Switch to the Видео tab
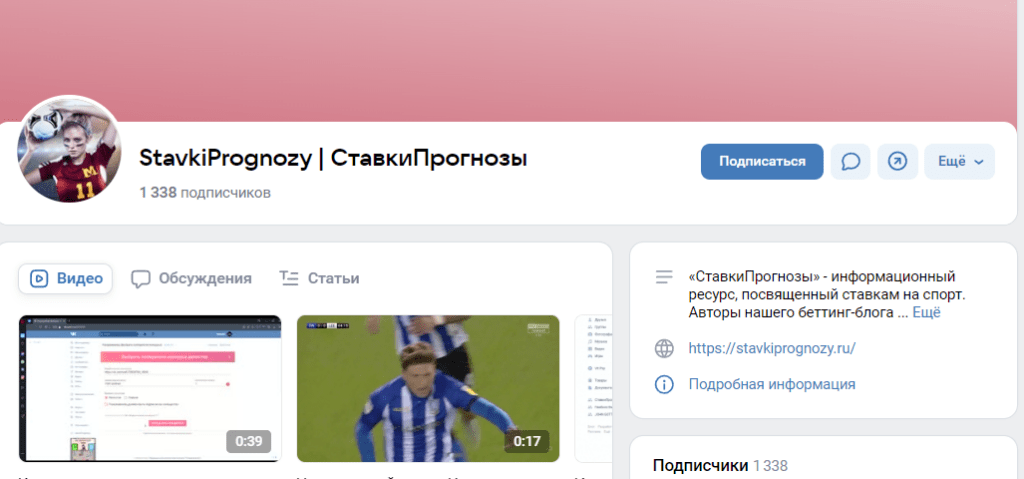The width and height of the screenshot is (1024, 479). pos(65,278)
